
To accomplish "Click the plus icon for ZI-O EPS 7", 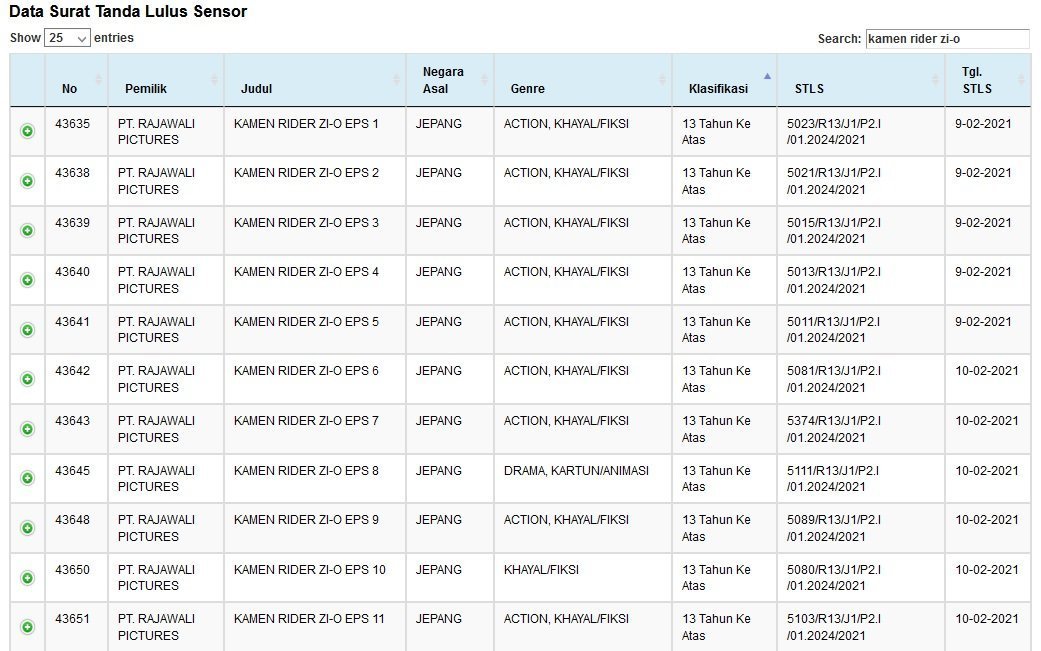I will [27, 429].
